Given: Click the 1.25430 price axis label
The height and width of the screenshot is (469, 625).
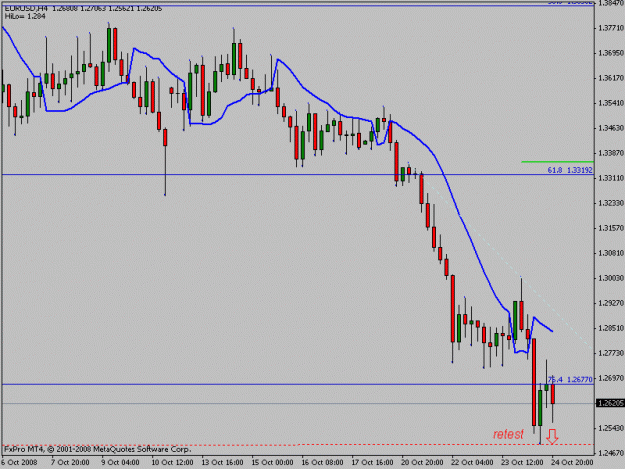Looking at the screenshot, I should (x=611, y=428).
